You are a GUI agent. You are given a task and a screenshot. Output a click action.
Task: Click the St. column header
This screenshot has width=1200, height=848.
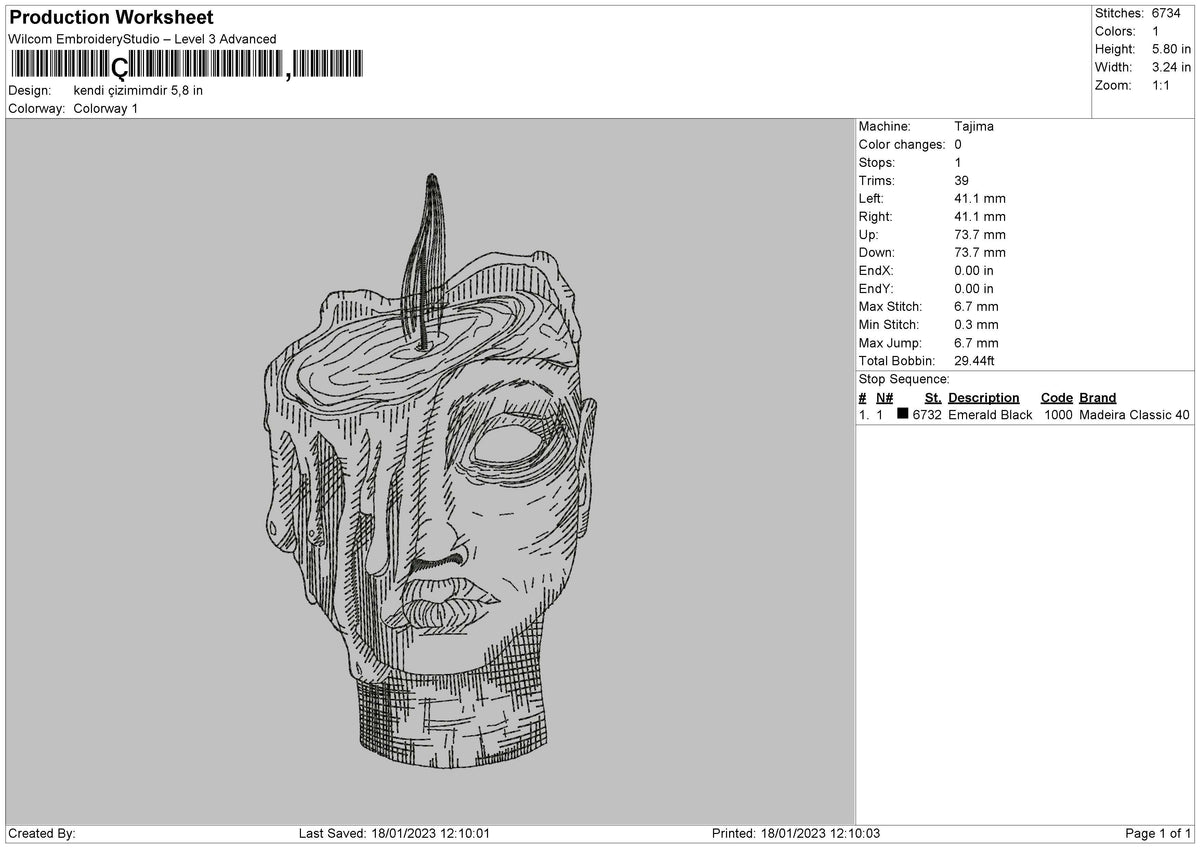[933, 398]
